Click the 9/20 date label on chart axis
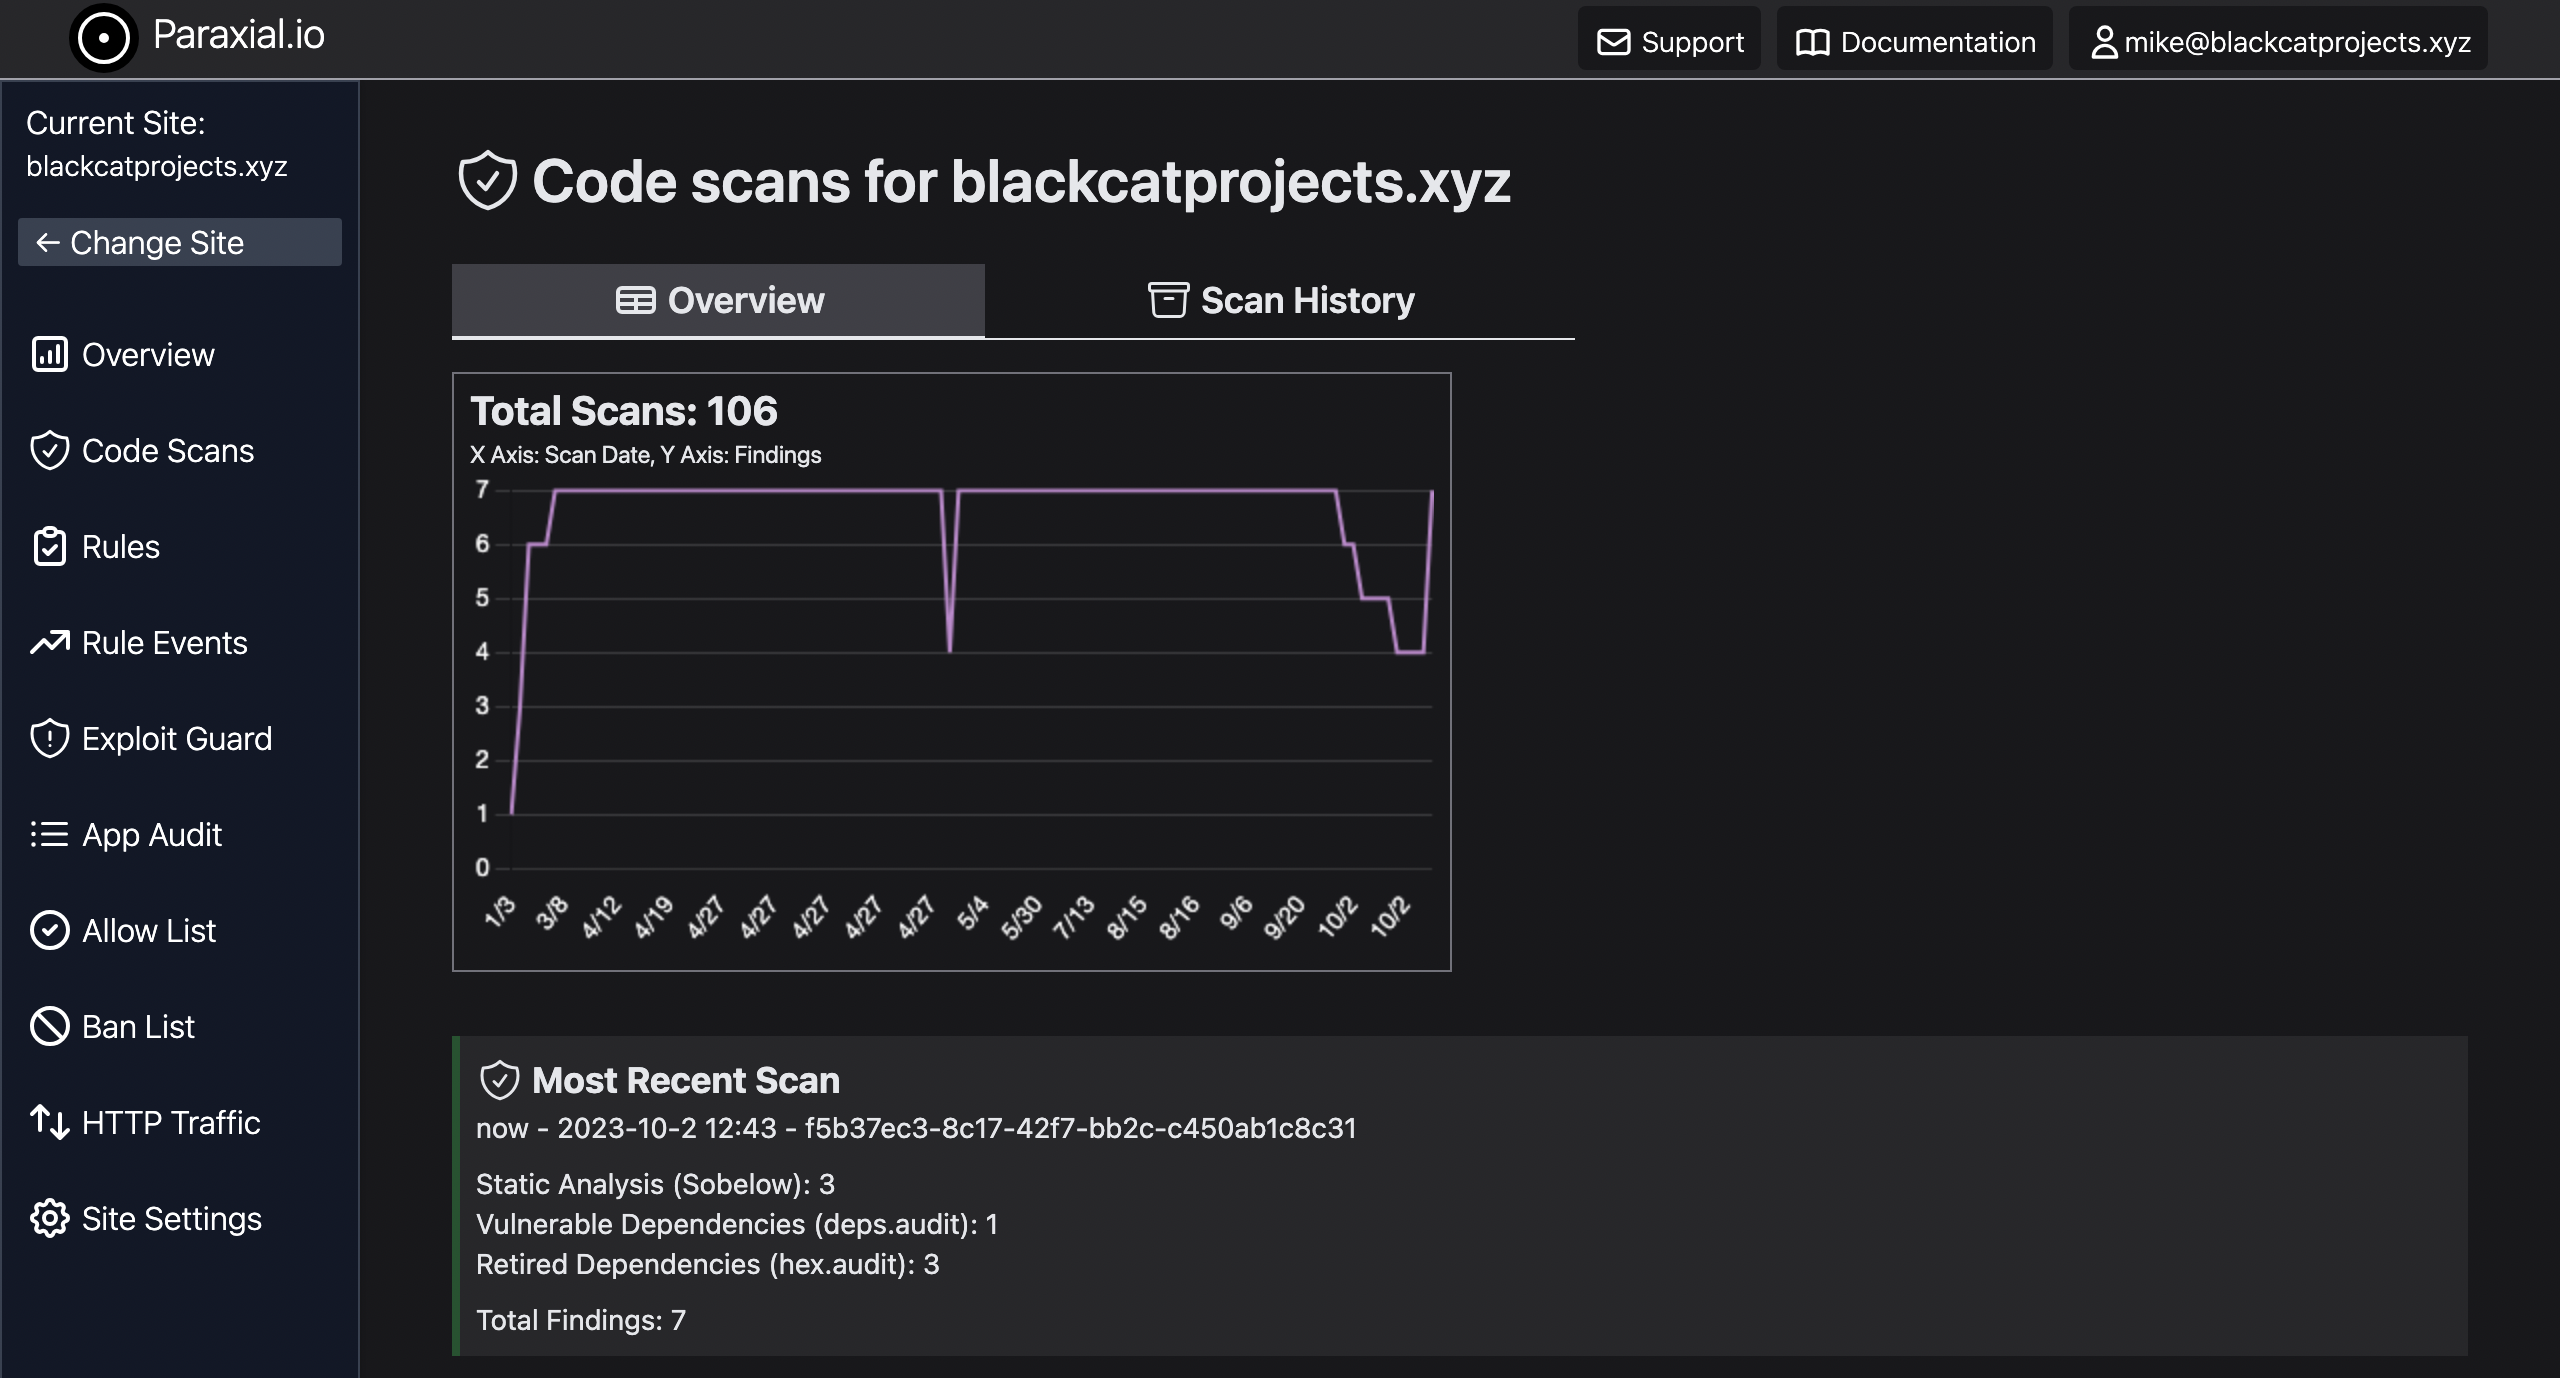The width and height of the screenshot is (2560, 1378). point(1284,917)
